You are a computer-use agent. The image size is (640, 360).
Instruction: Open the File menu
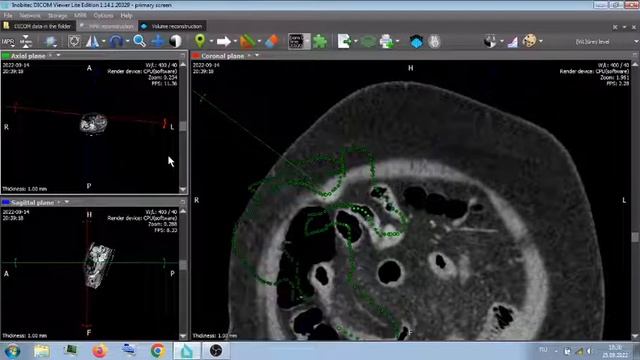[8, 16]
